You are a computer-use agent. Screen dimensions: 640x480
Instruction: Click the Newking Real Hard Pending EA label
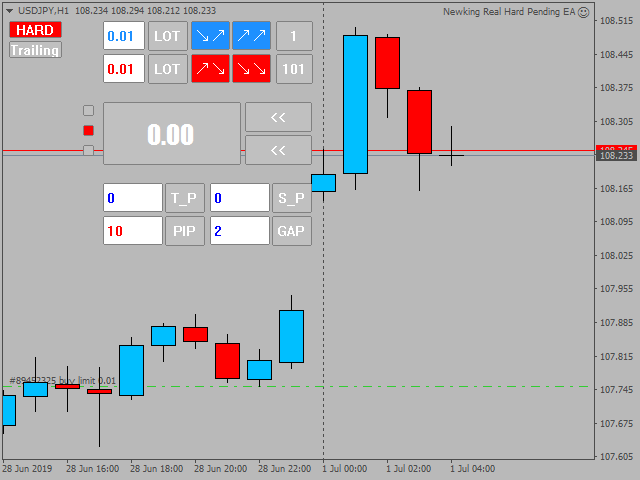[x=509, y=12]
